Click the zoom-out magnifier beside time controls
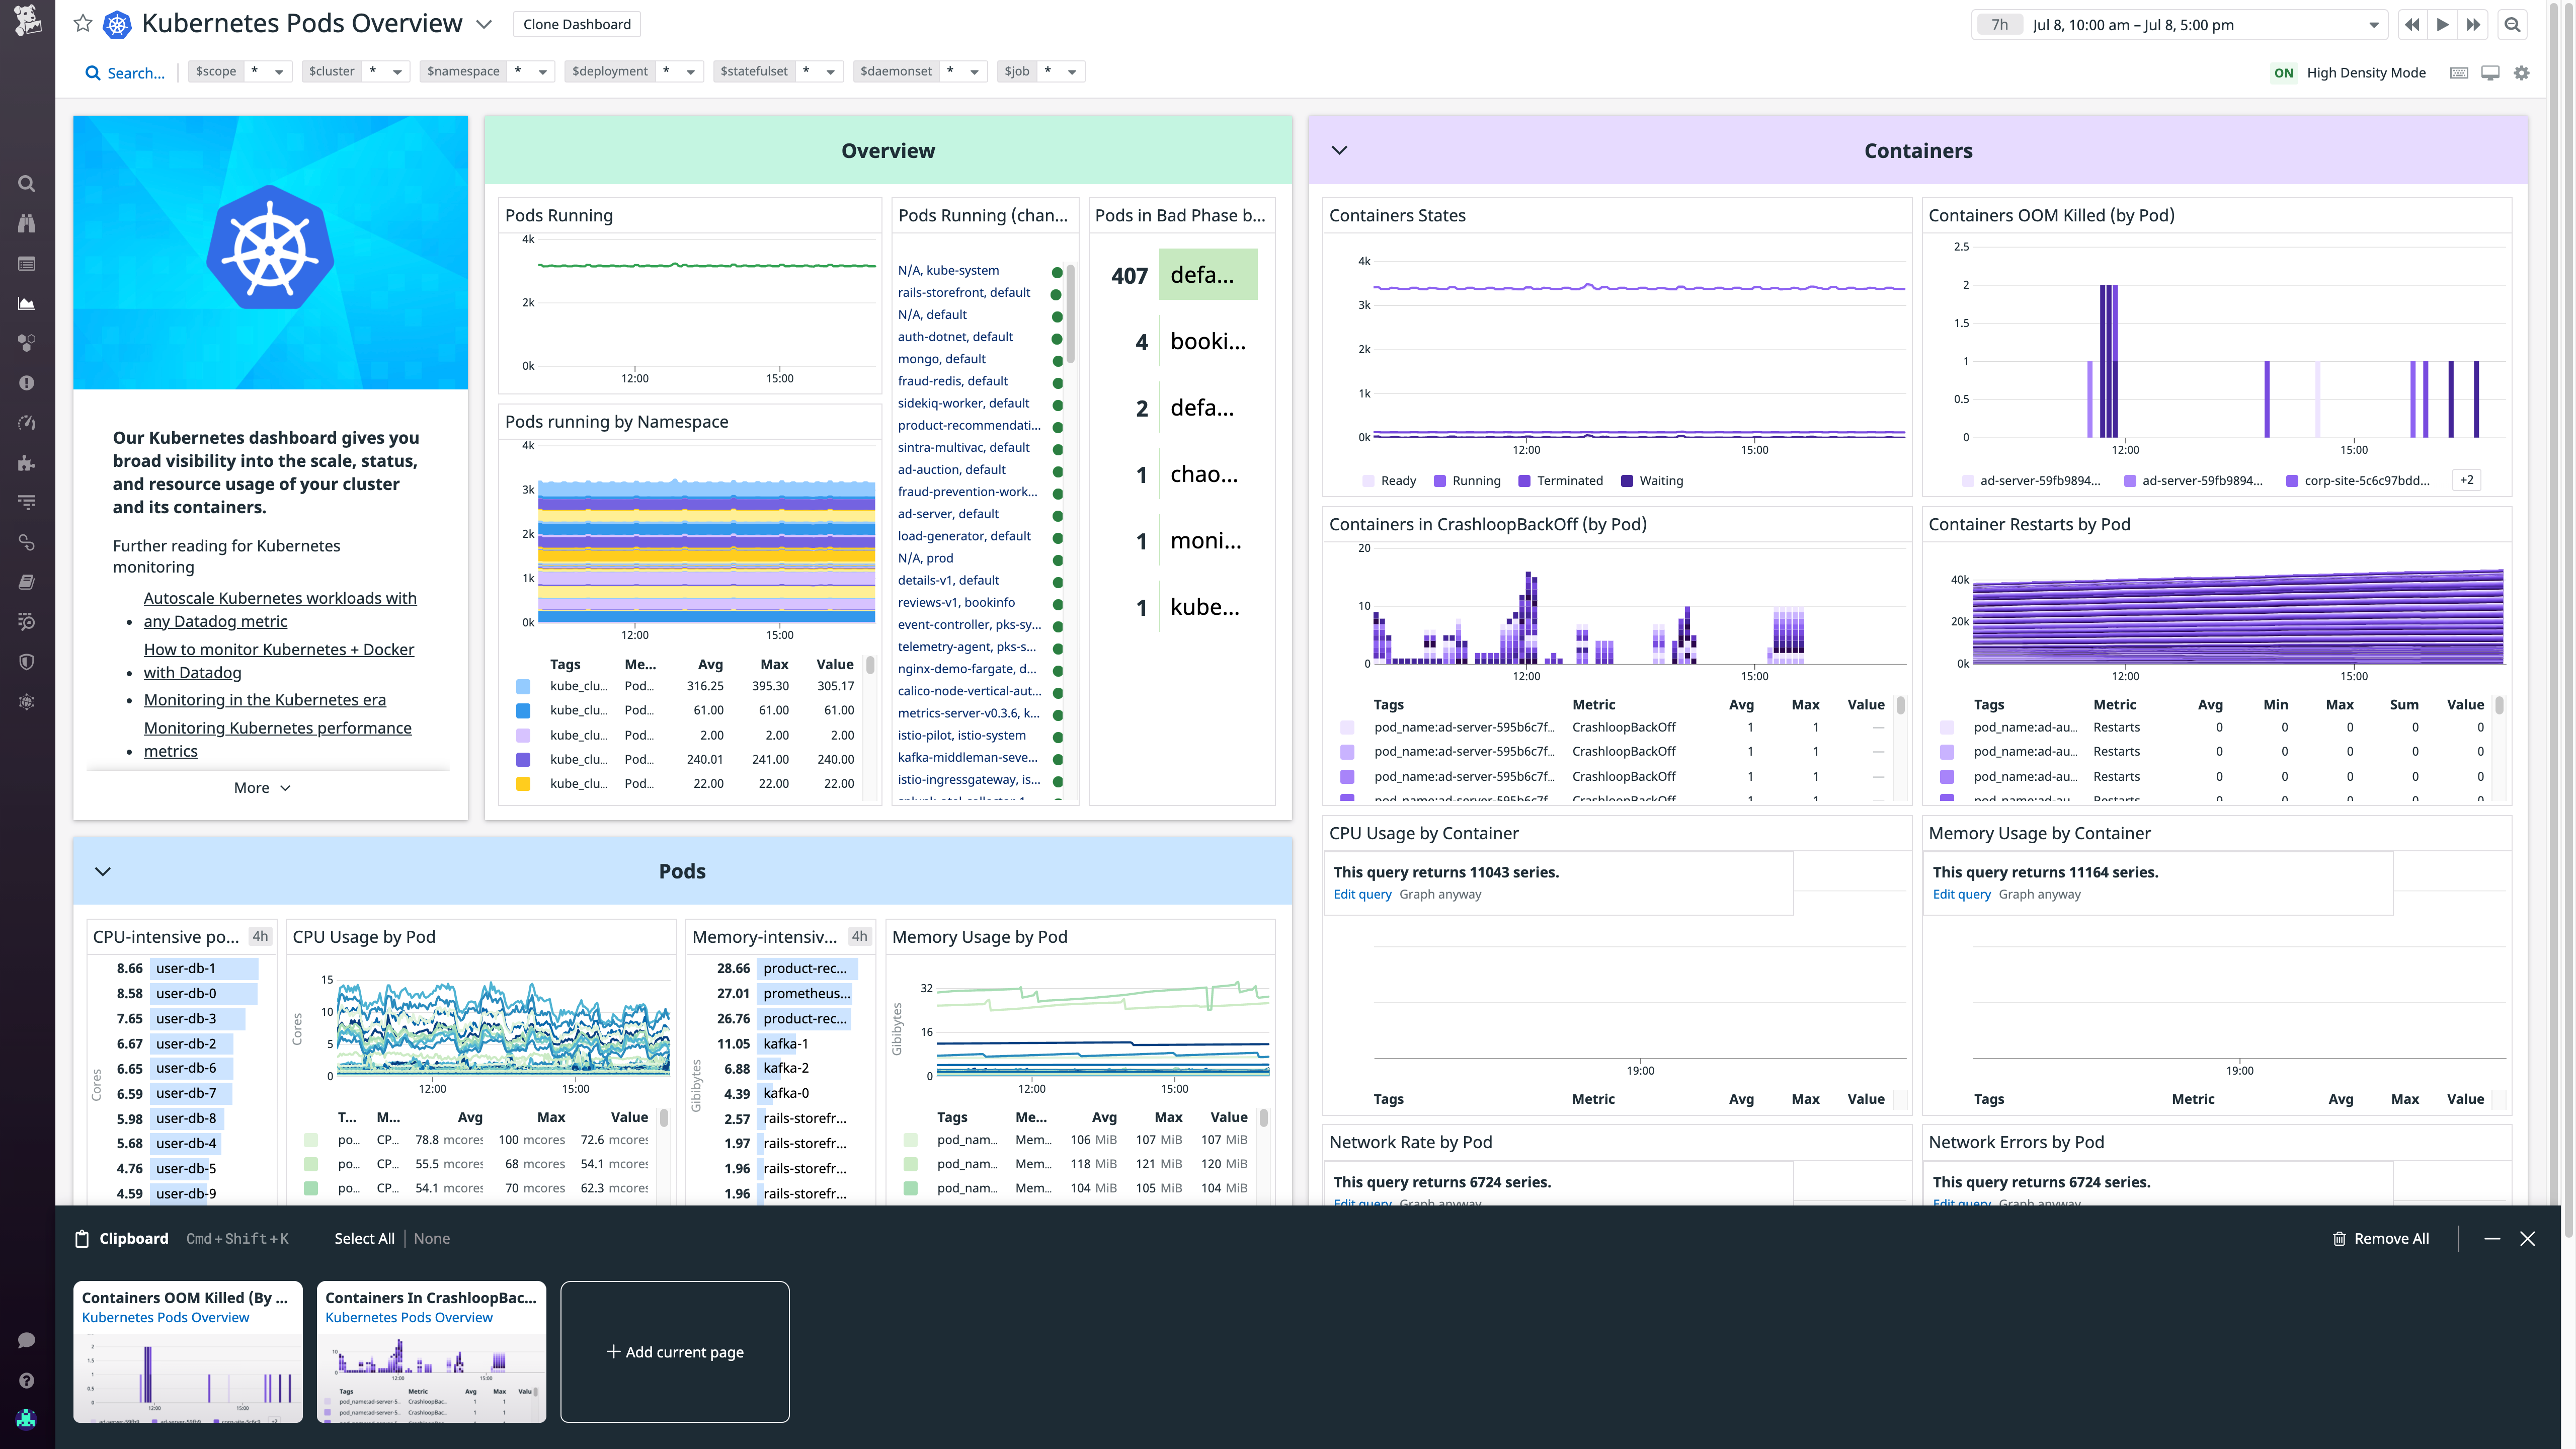 [2512, 24]
